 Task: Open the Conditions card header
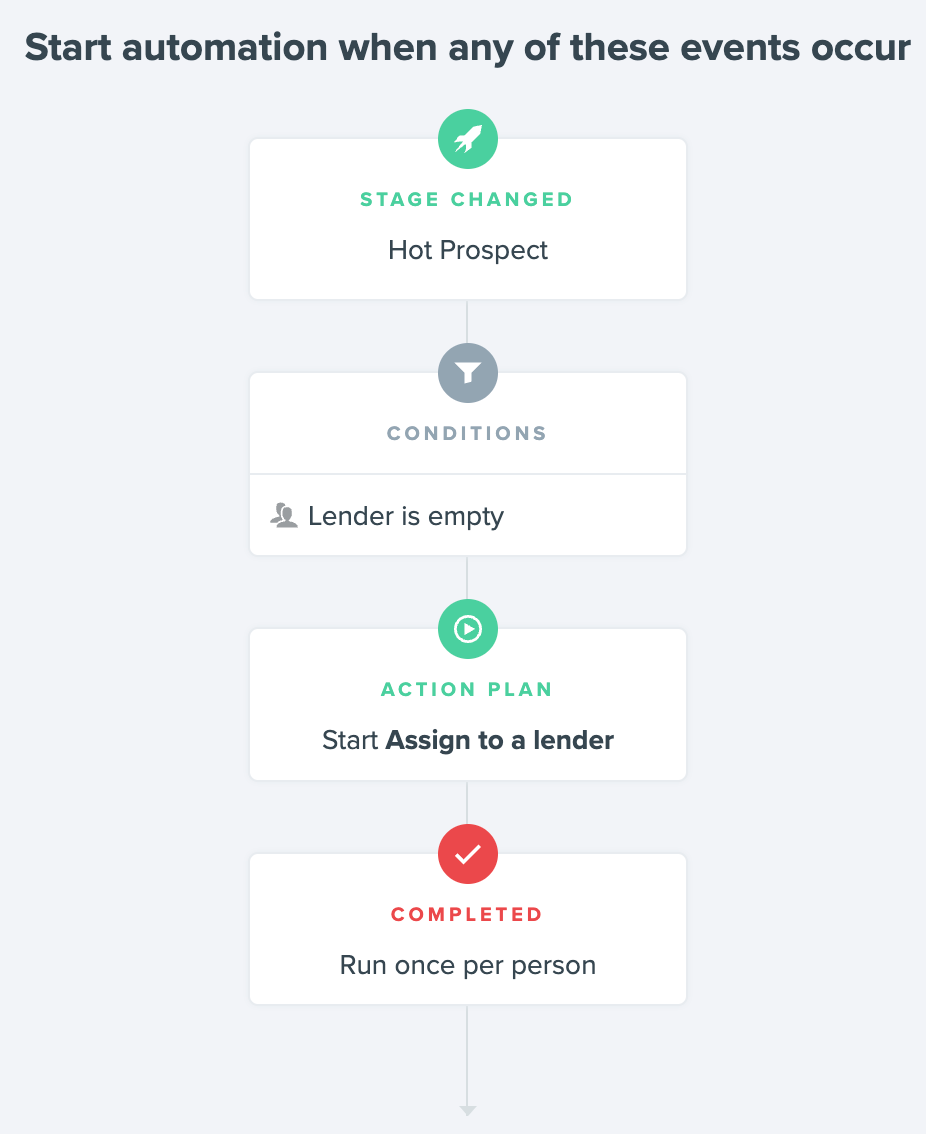coord(467,424)
